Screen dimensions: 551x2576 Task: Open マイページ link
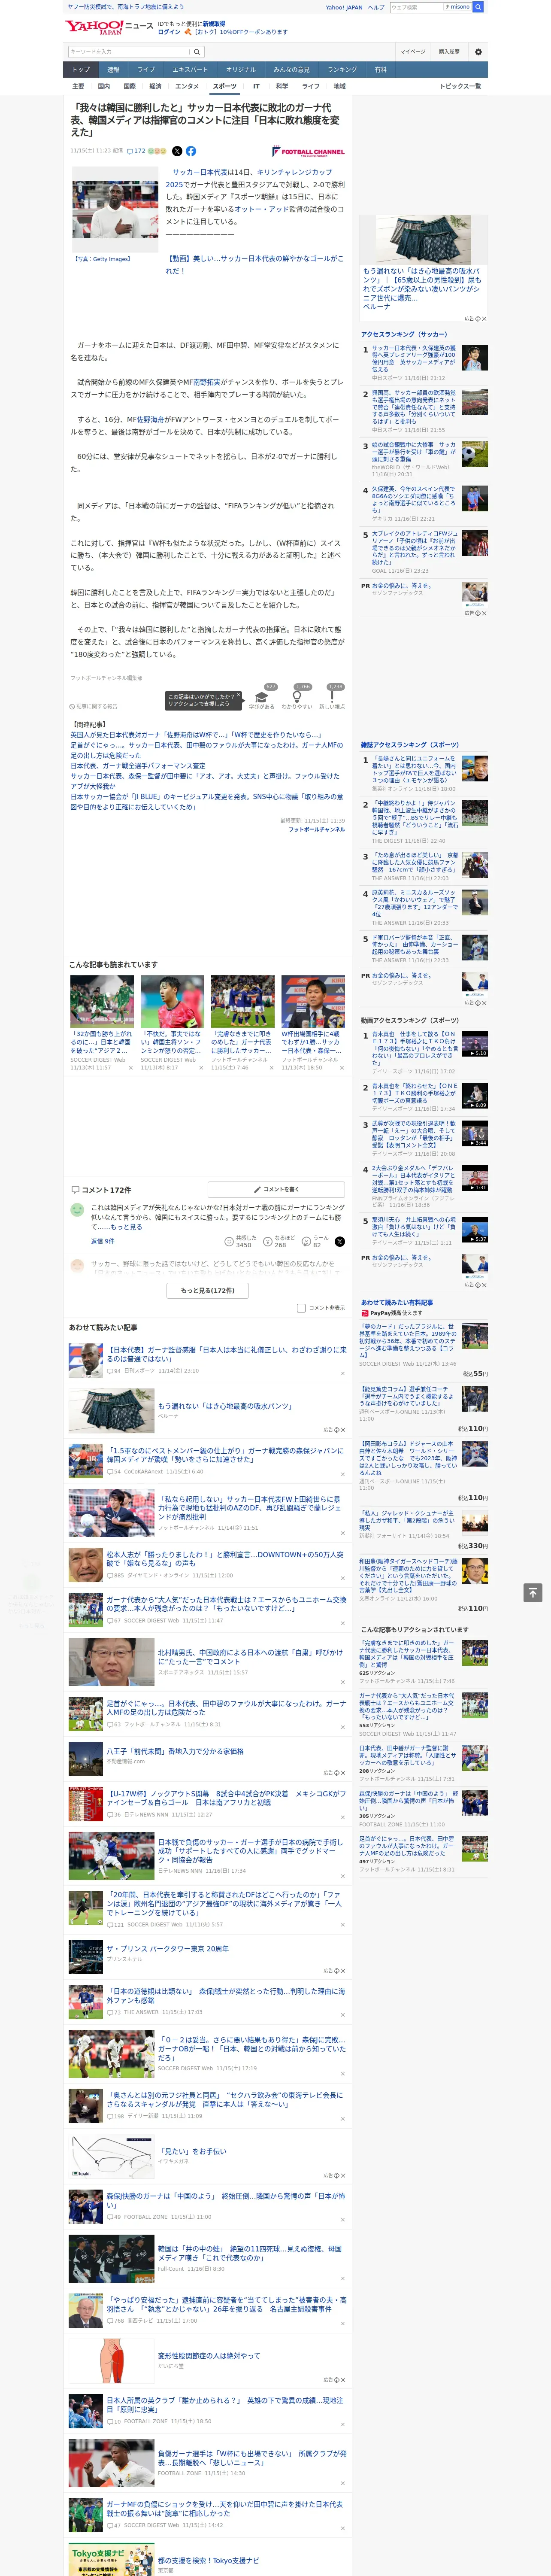412,52
